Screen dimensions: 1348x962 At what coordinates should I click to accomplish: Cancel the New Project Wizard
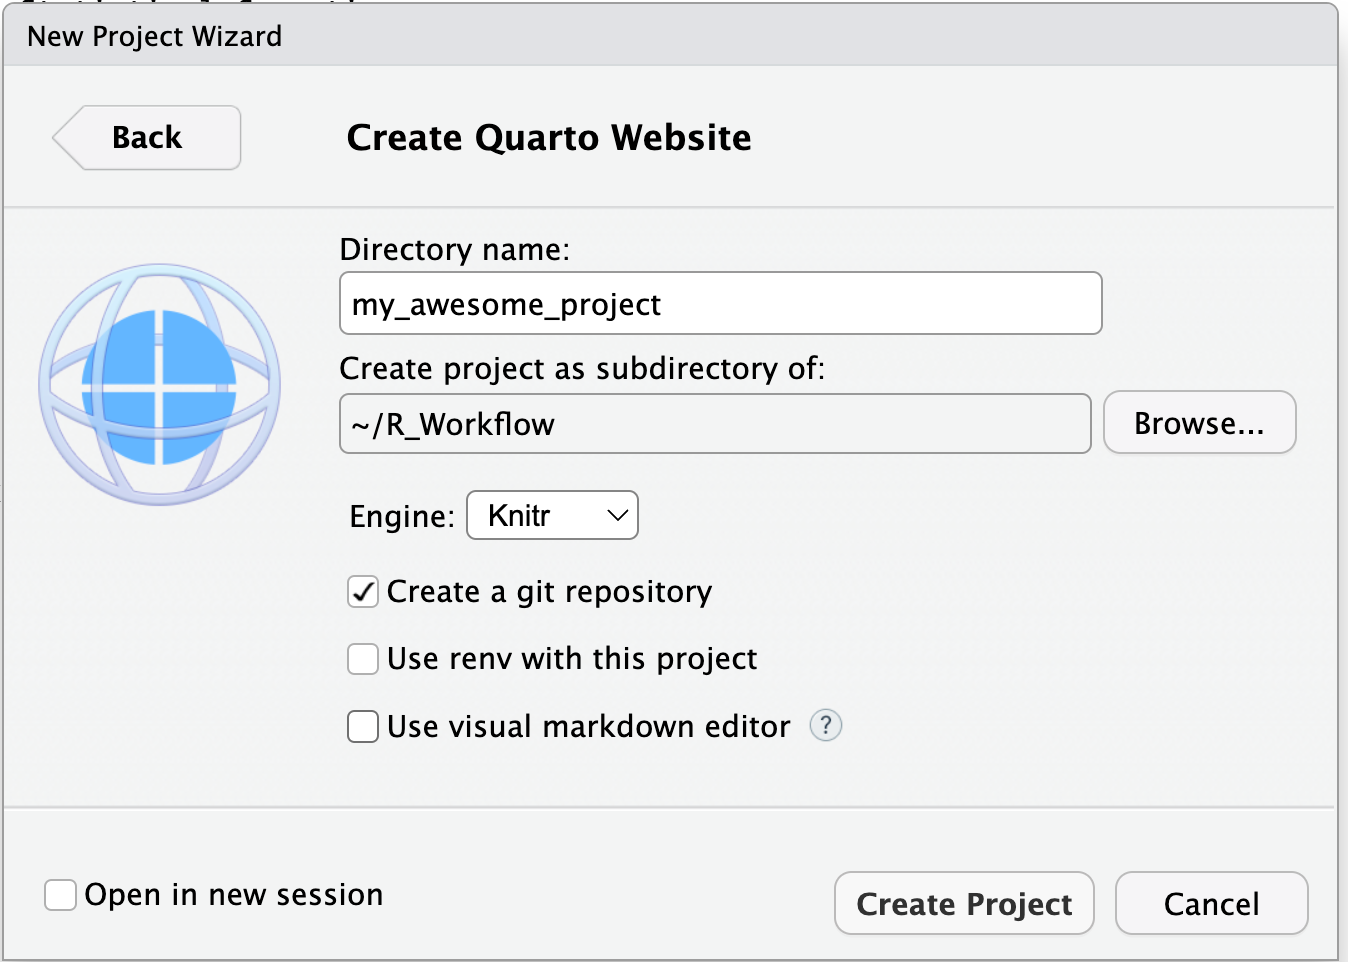(x=1211, y=904)
